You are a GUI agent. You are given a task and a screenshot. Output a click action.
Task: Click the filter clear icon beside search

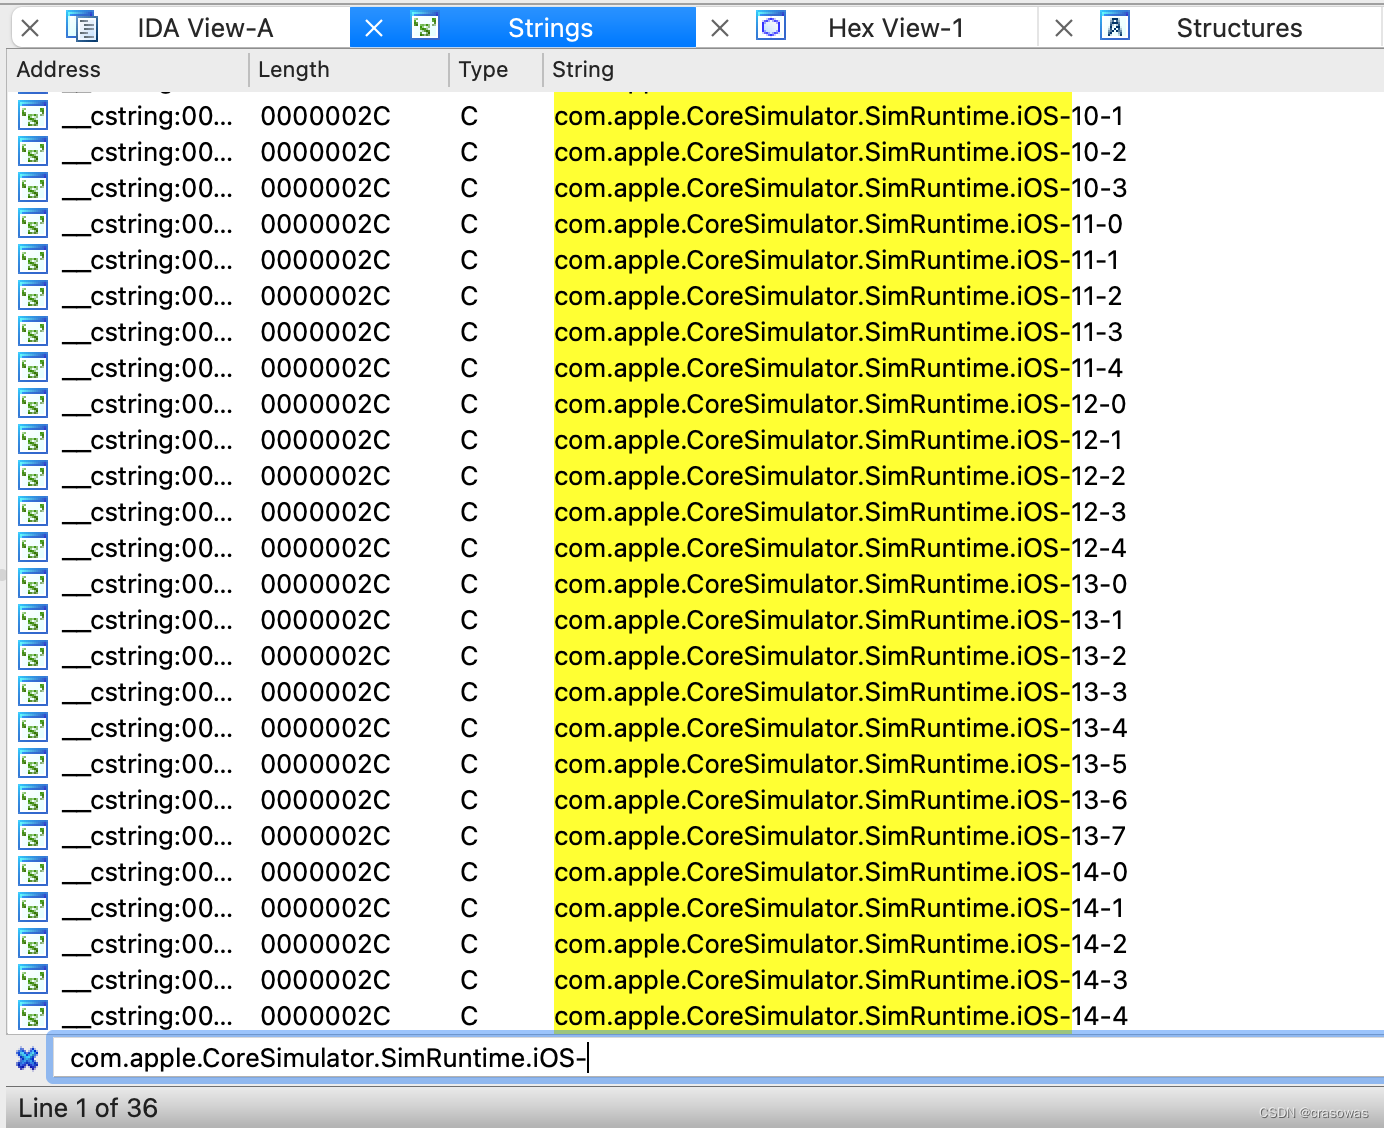(x=27, y=1058)
